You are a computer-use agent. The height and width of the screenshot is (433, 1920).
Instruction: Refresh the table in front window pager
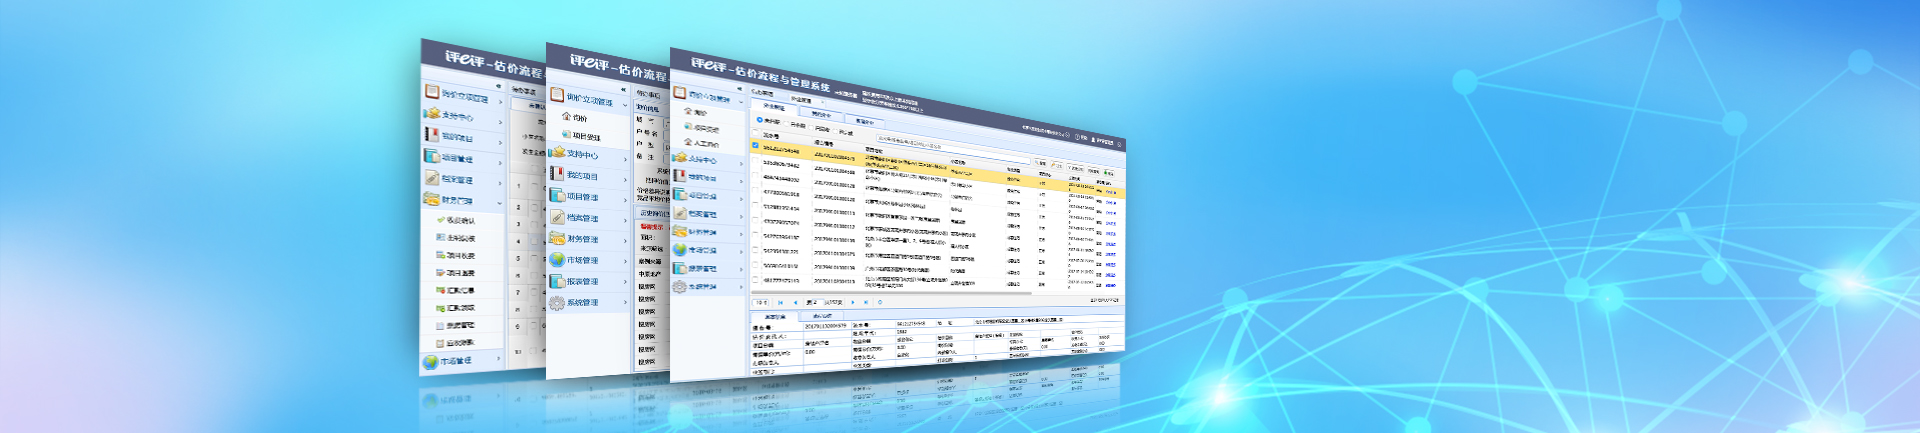tap(880, 302)
